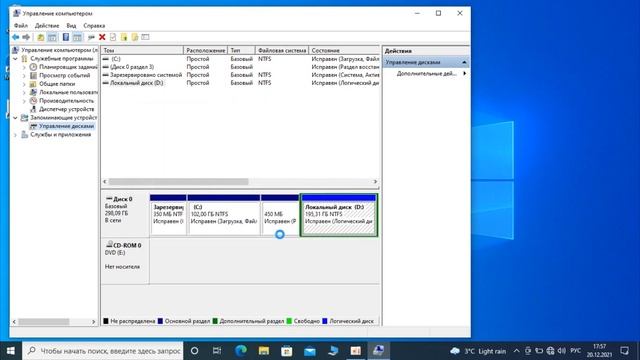Open Mail app from the taskbar

coord(310,351)
